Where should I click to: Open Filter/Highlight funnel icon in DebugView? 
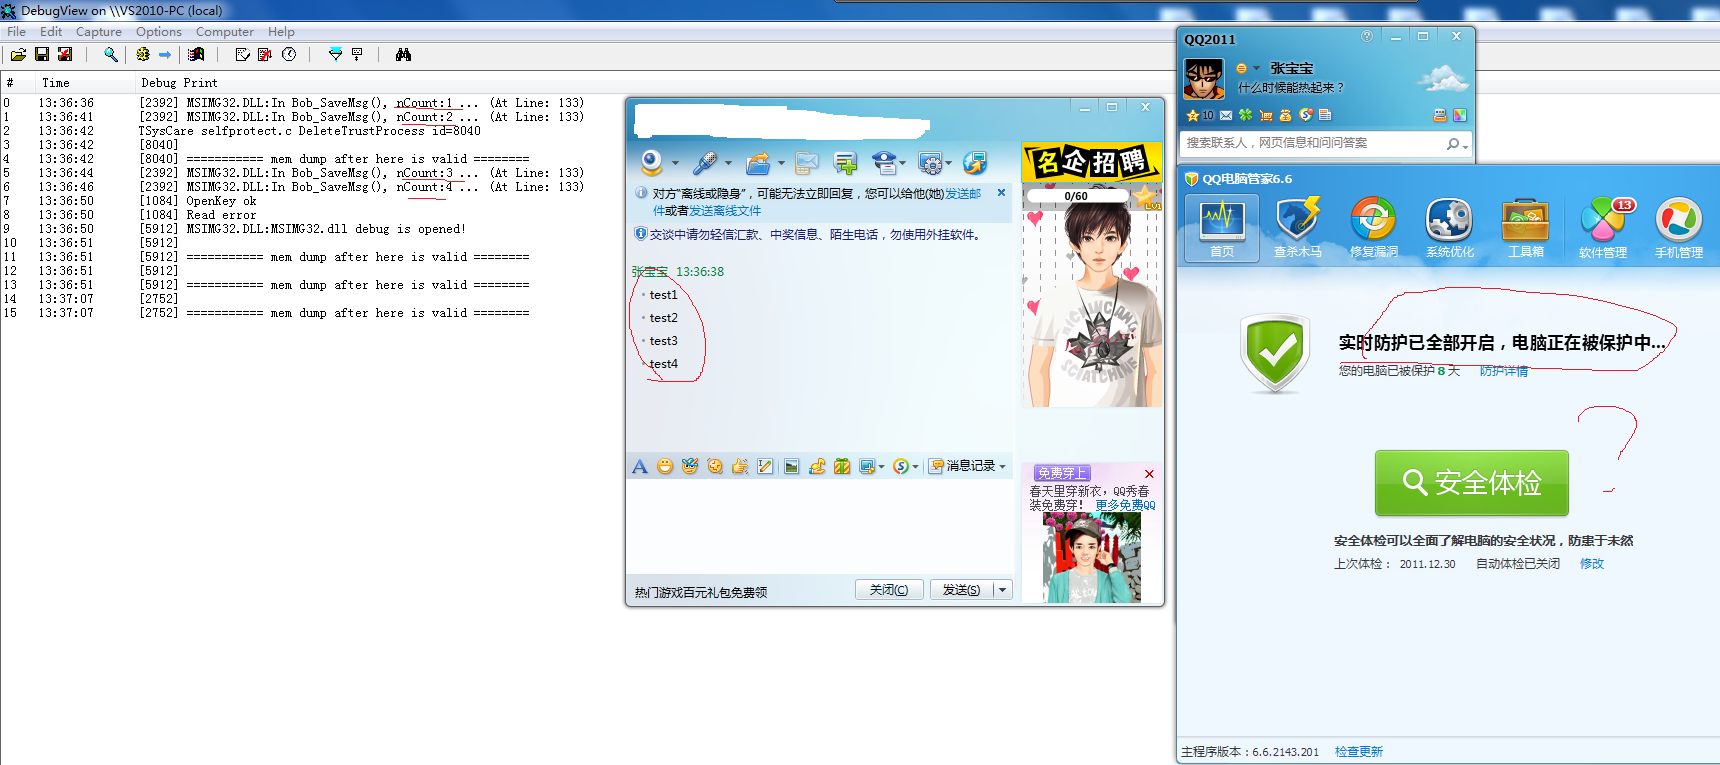(335, 54)
